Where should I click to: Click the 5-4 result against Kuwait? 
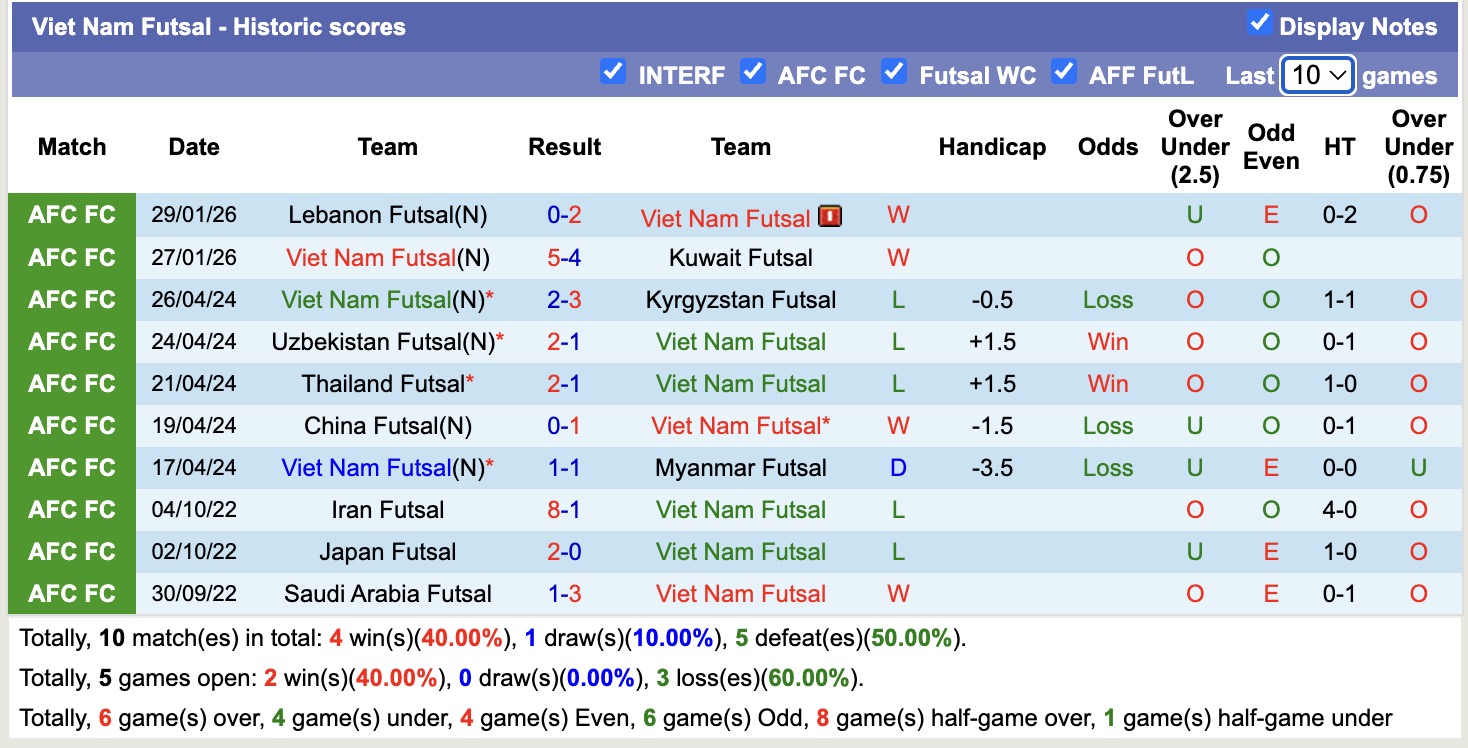564,258
